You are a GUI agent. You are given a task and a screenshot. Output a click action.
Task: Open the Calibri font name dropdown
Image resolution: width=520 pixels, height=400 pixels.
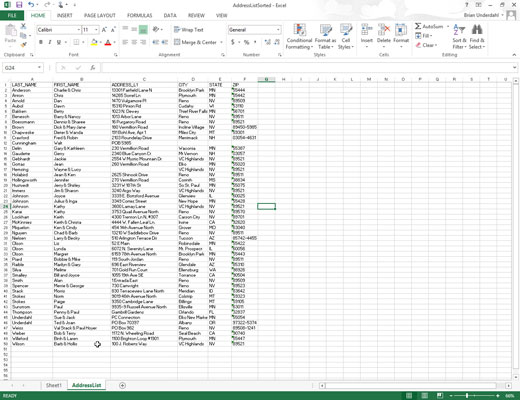point(79,30)
